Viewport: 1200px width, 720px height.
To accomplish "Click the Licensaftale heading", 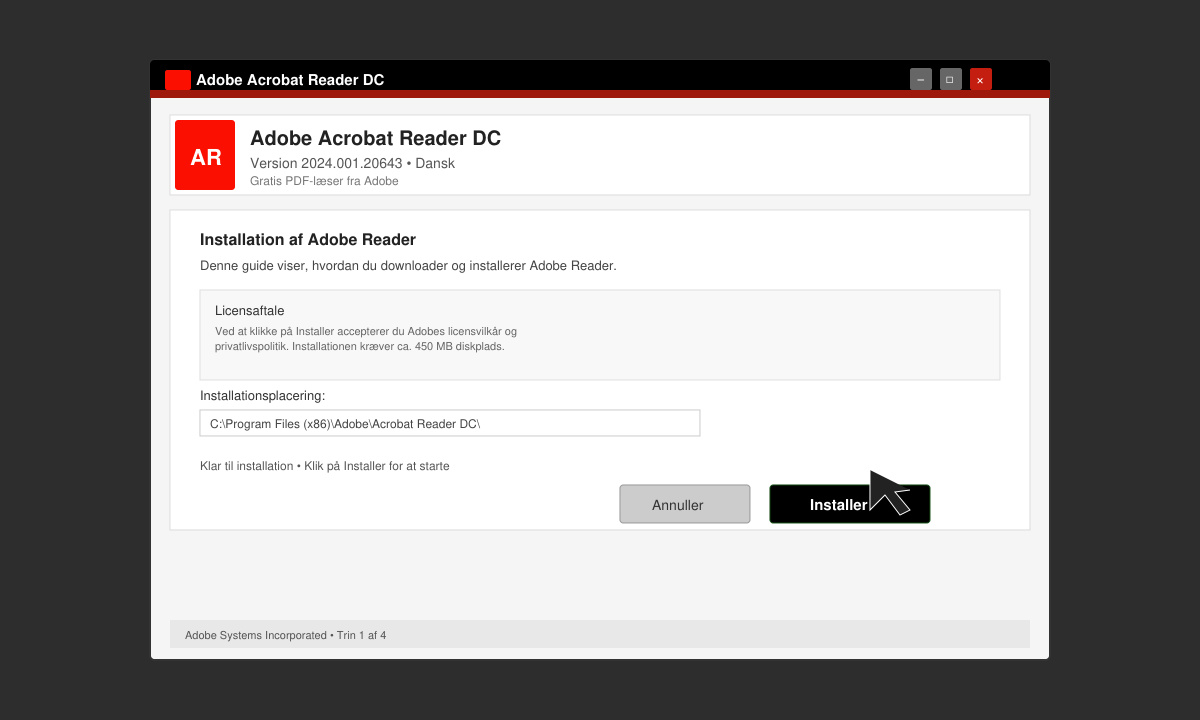I will [x=250, y=311].
